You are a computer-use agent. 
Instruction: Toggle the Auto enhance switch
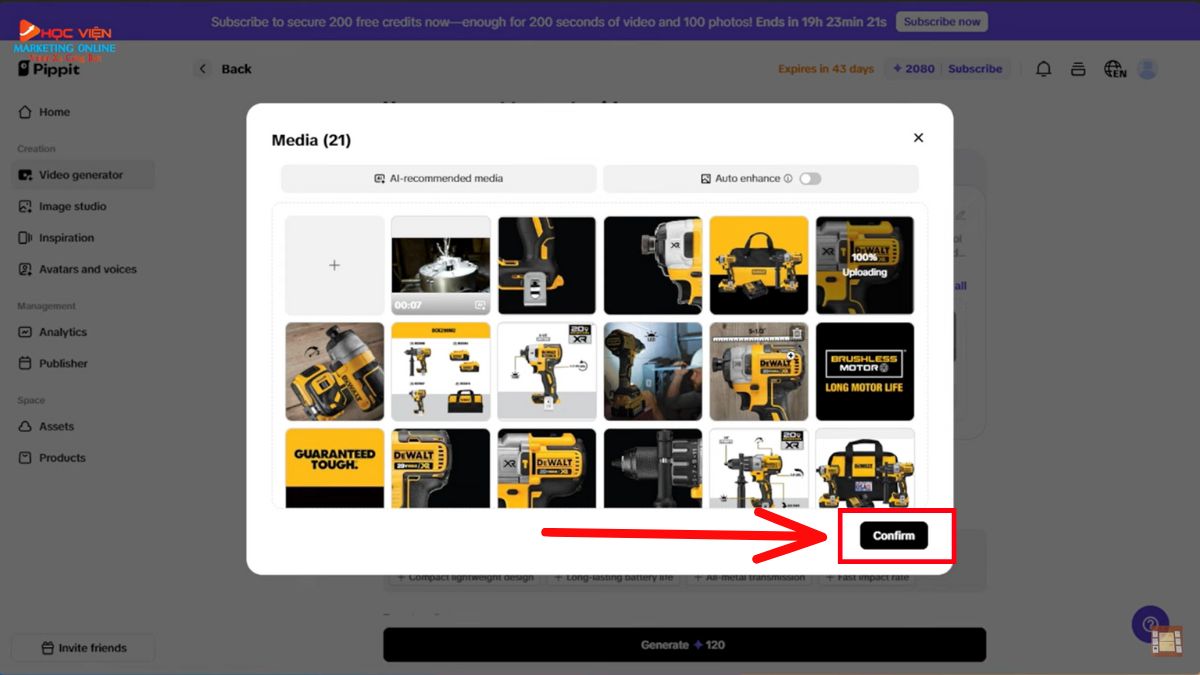click(x=810, y=179)
